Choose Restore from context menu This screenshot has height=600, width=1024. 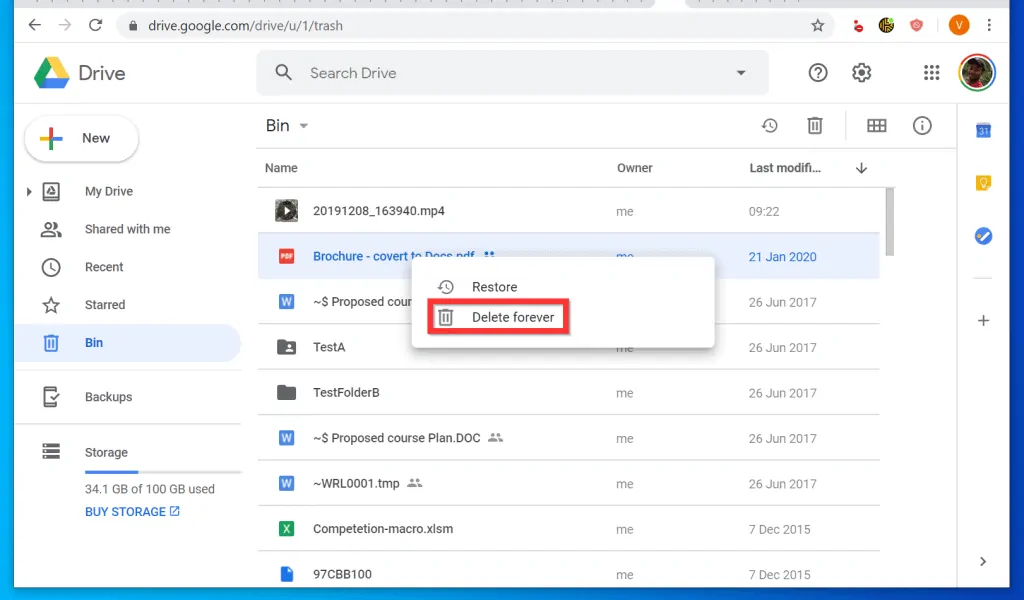click(494, 287)
